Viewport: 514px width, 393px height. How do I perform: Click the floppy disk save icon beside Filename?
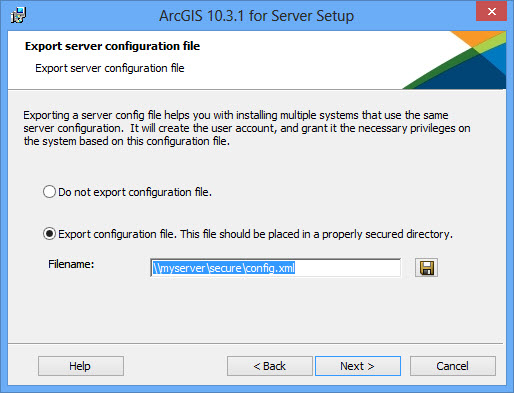[426, 268]
